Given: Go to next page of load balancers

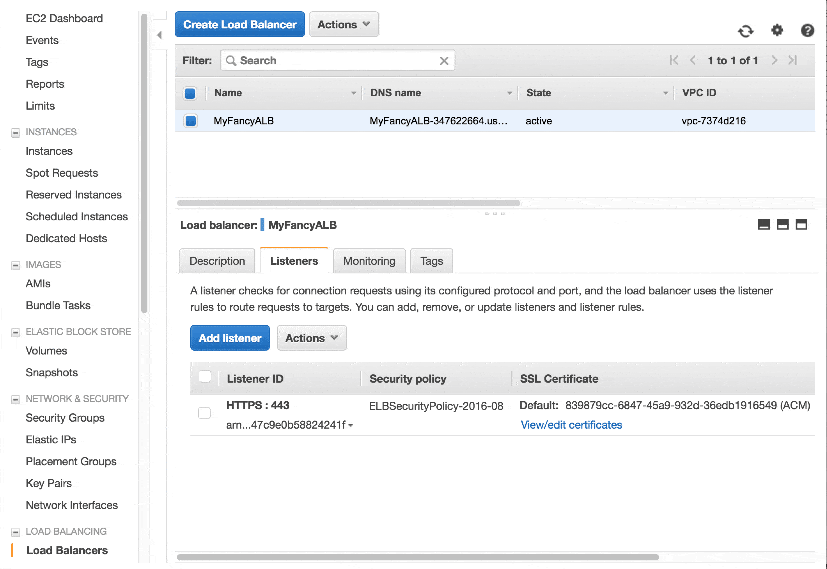Looking at the screenshot, I should coord(774,60).
